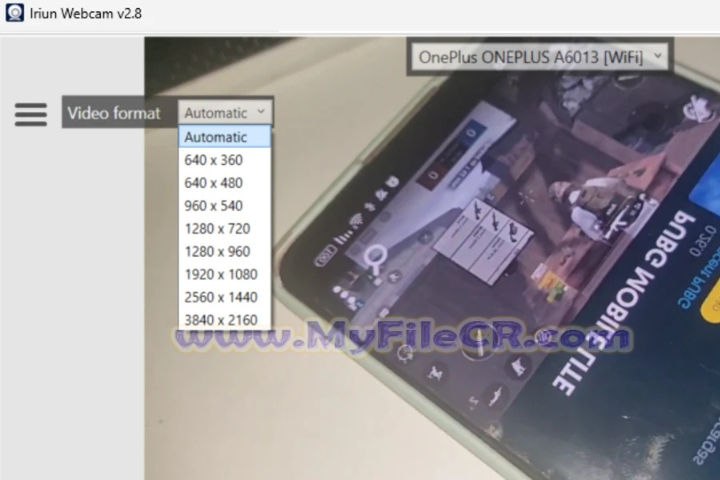Image resolution: width=720 pixels, height=480 pixels.
Task: Choose 640 x 480 resolution
Action: tap(225, 183)
